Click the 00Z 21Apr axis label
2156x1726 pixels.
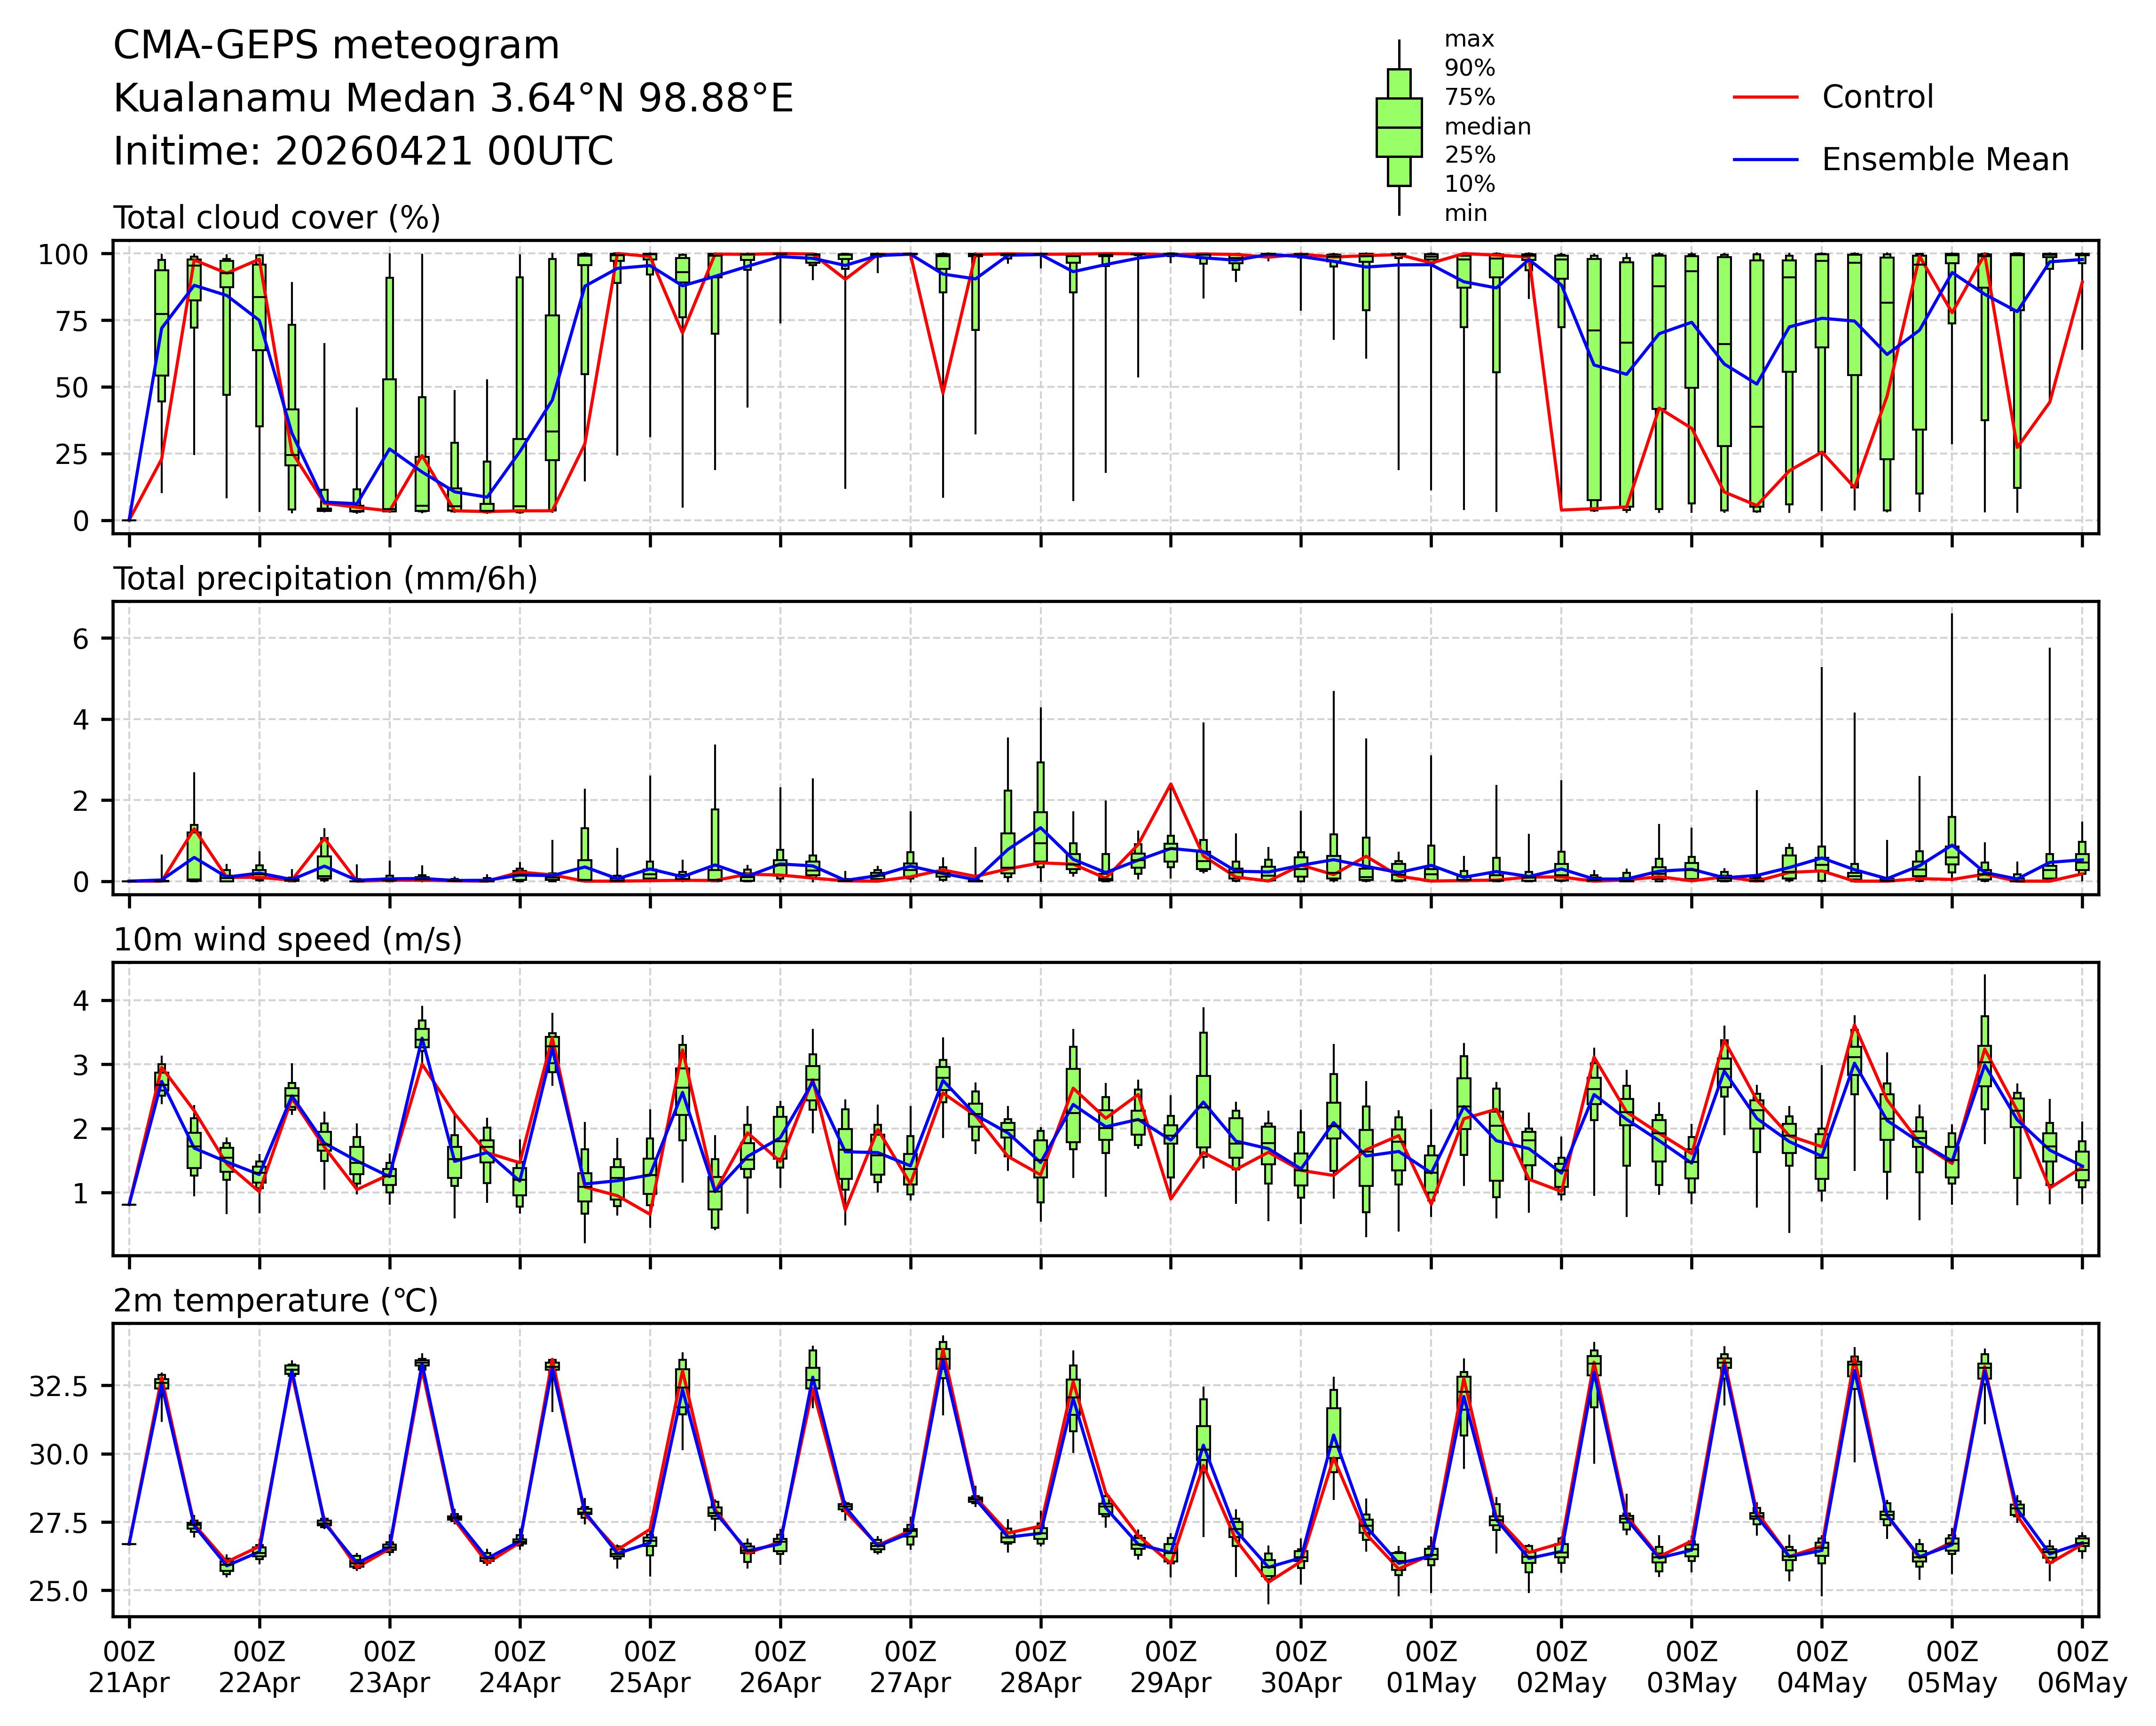tap(129, 1666)
